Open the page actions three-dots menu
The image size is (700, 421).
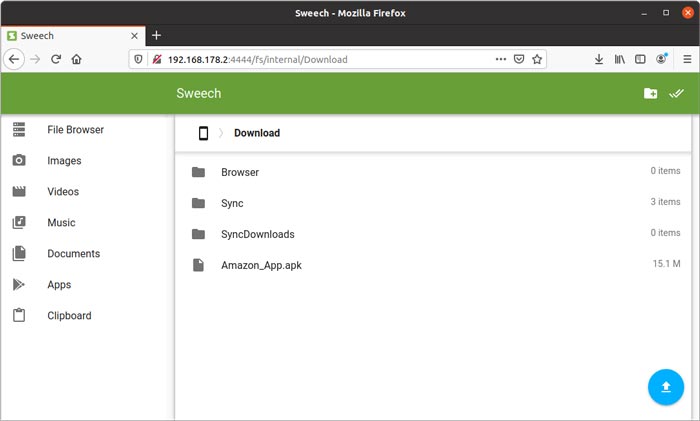(x=501, y=59)
